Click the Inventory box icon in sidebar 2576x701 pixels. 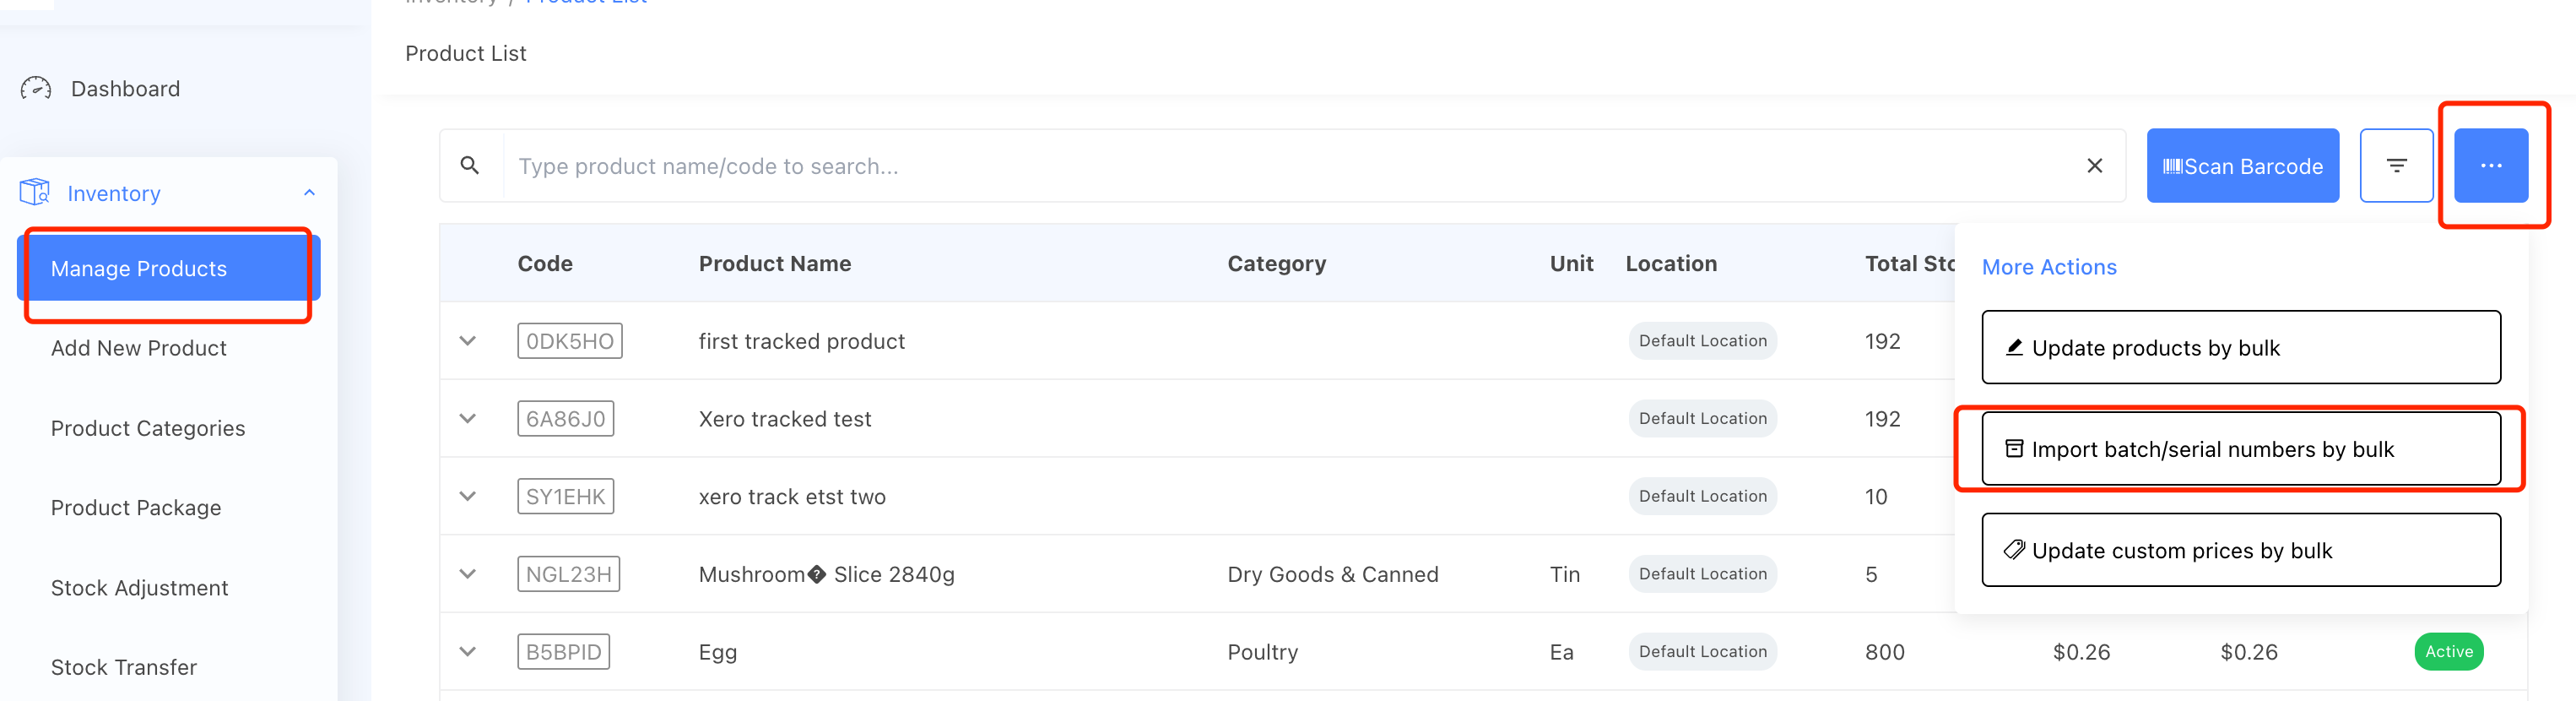tap(35, 192)
